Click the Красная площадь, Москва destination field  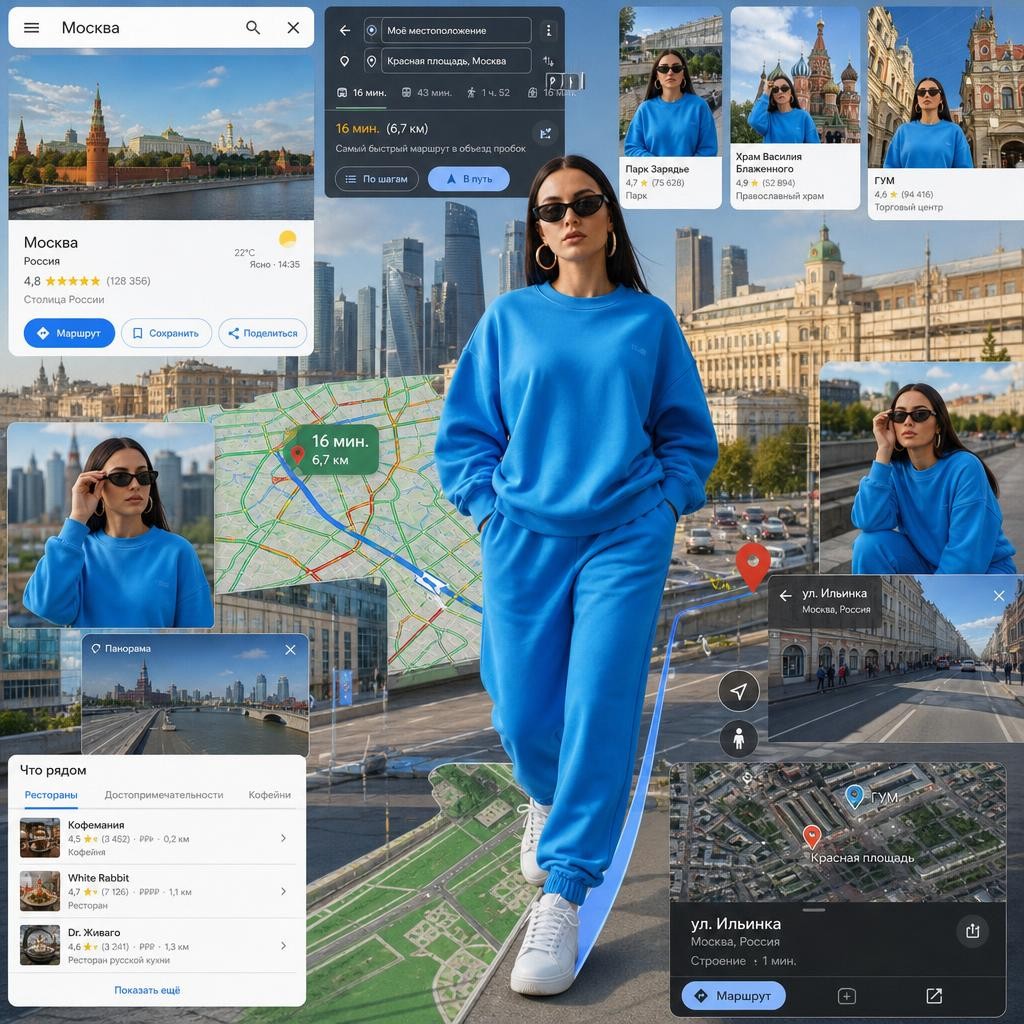pyautogui.click(x=456, y=61)
